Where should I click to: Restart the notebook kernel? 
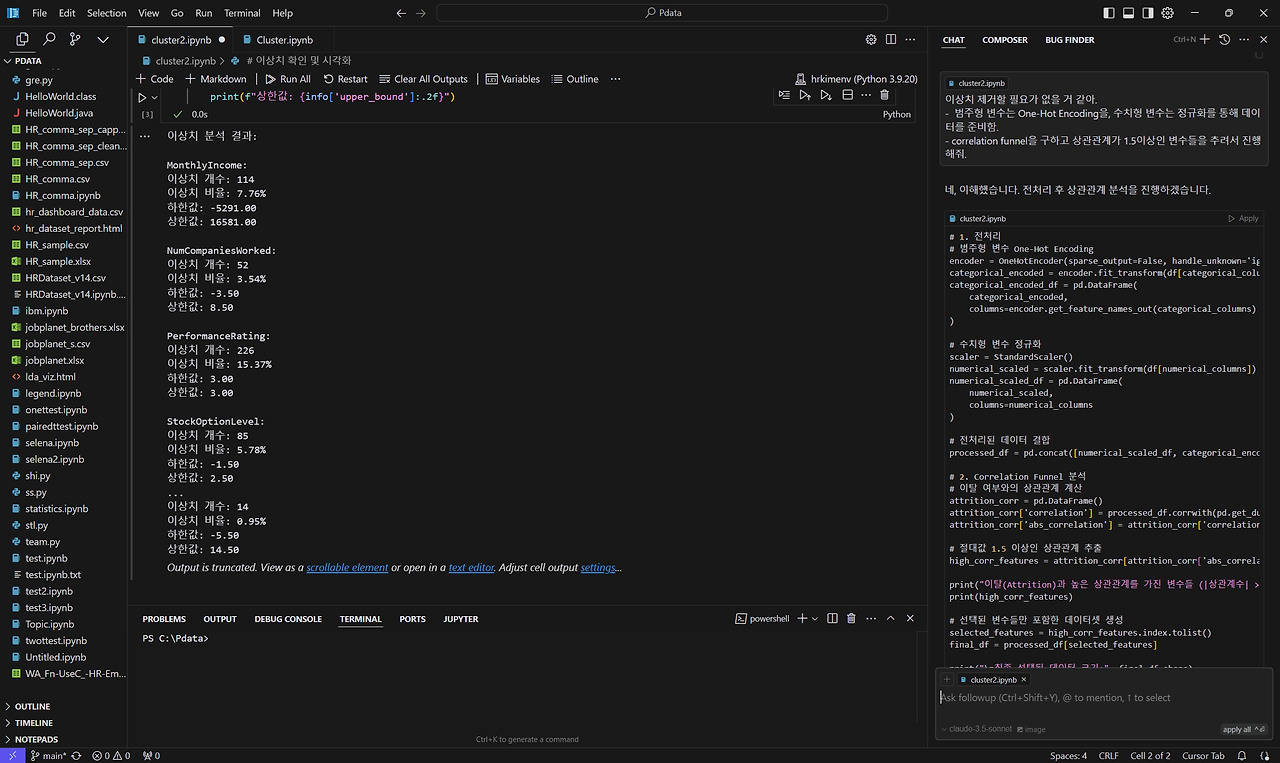(x=344, y=79)
